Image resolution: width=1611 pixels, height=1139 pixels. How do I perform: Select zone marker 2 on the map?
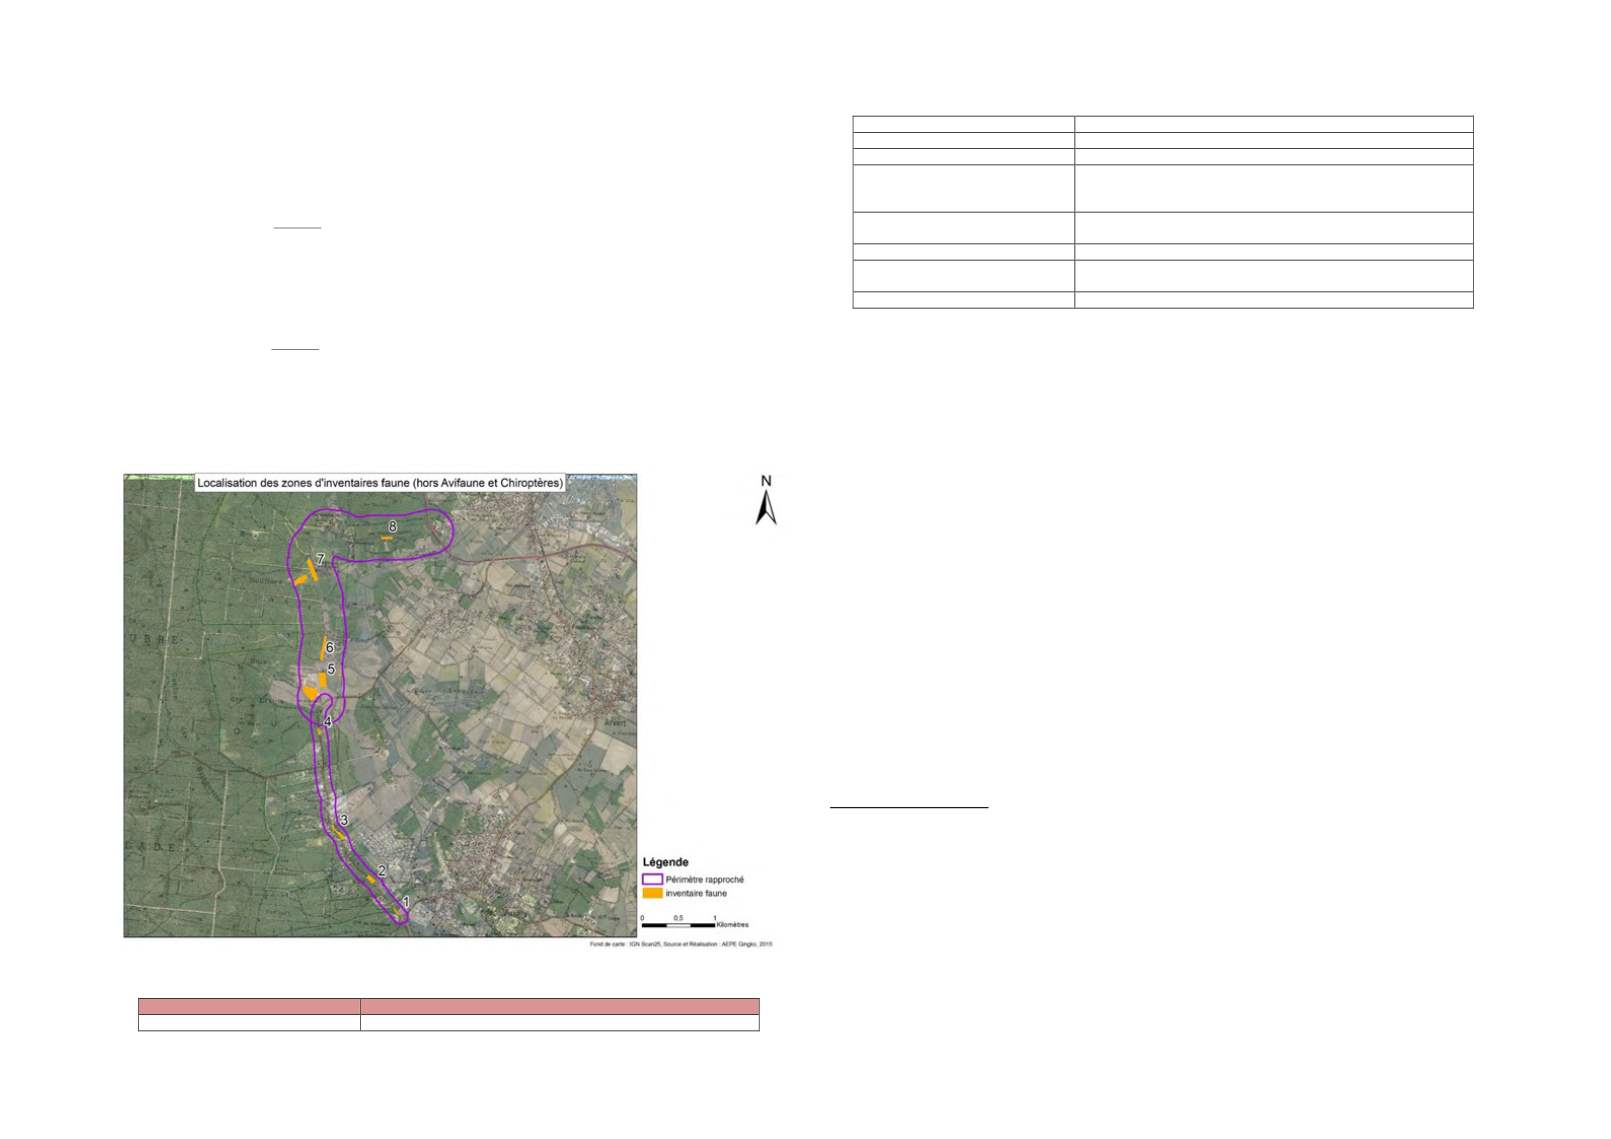(x=382, y=871)
